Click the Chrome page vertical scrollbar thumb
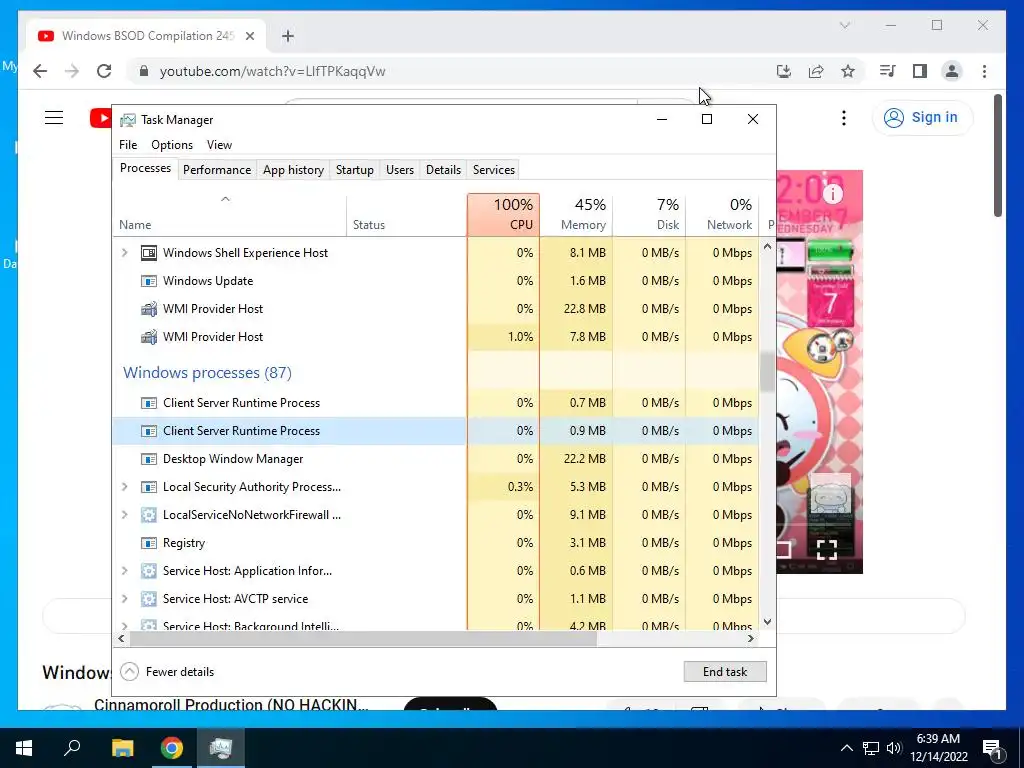 998,156
